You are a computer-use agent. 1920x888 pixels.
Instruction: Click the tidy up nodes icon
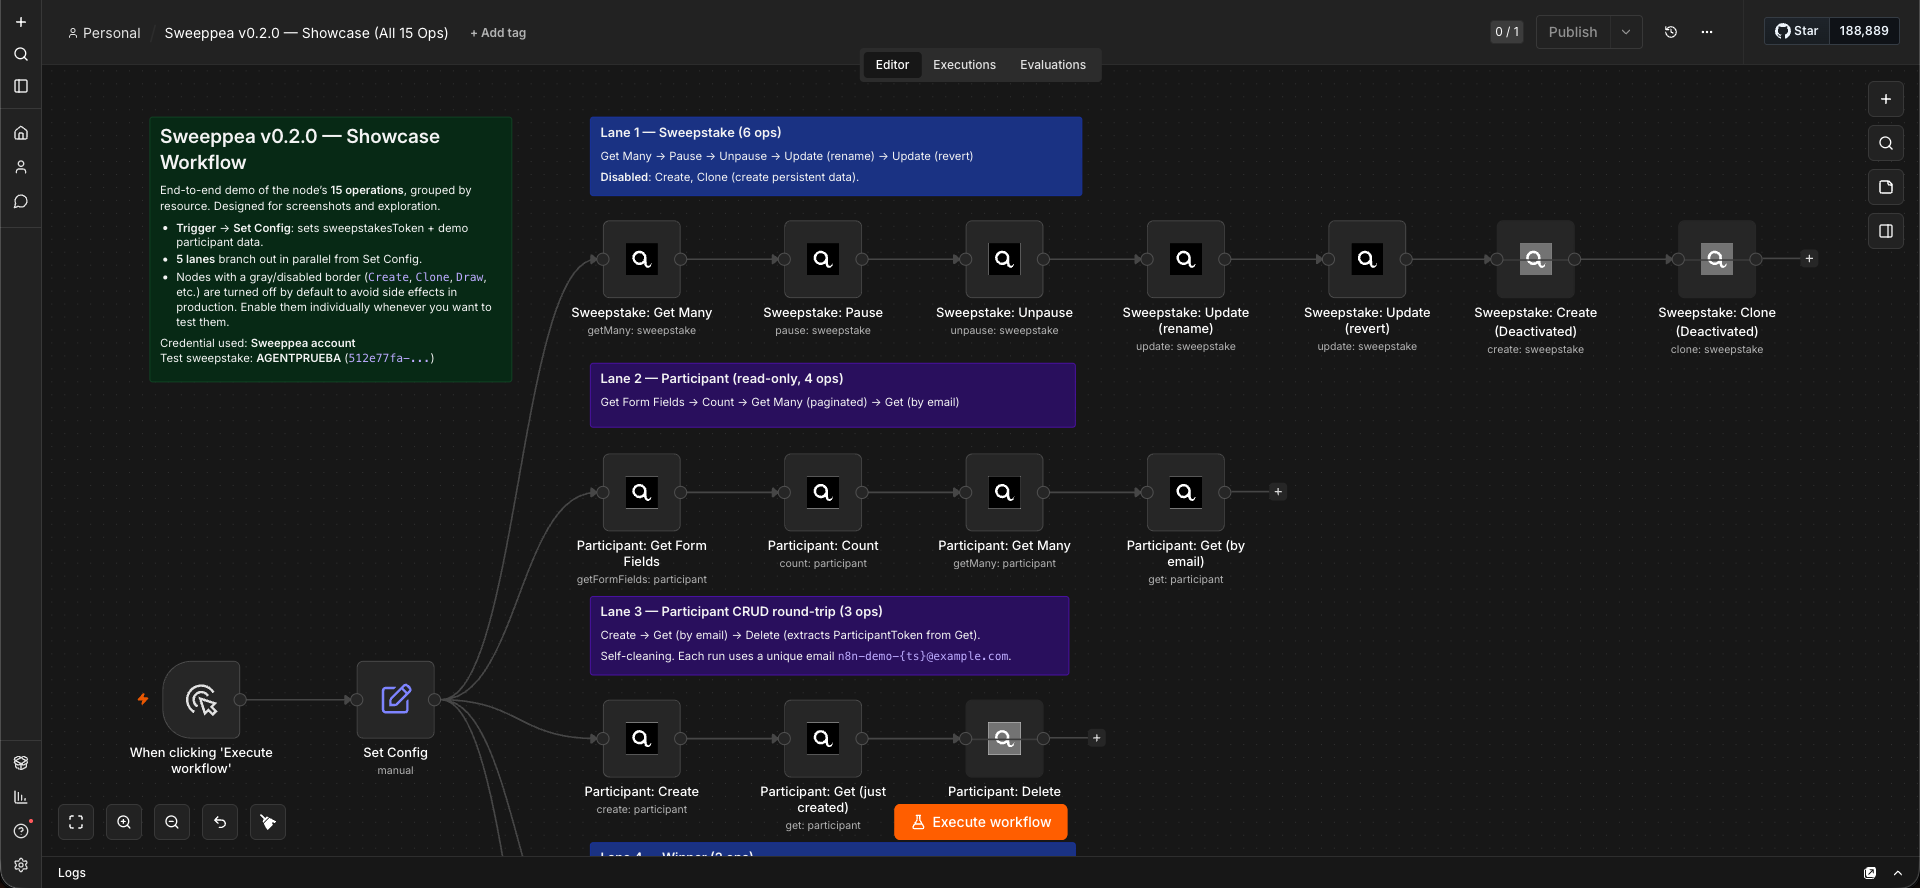[x=268, y=822]
